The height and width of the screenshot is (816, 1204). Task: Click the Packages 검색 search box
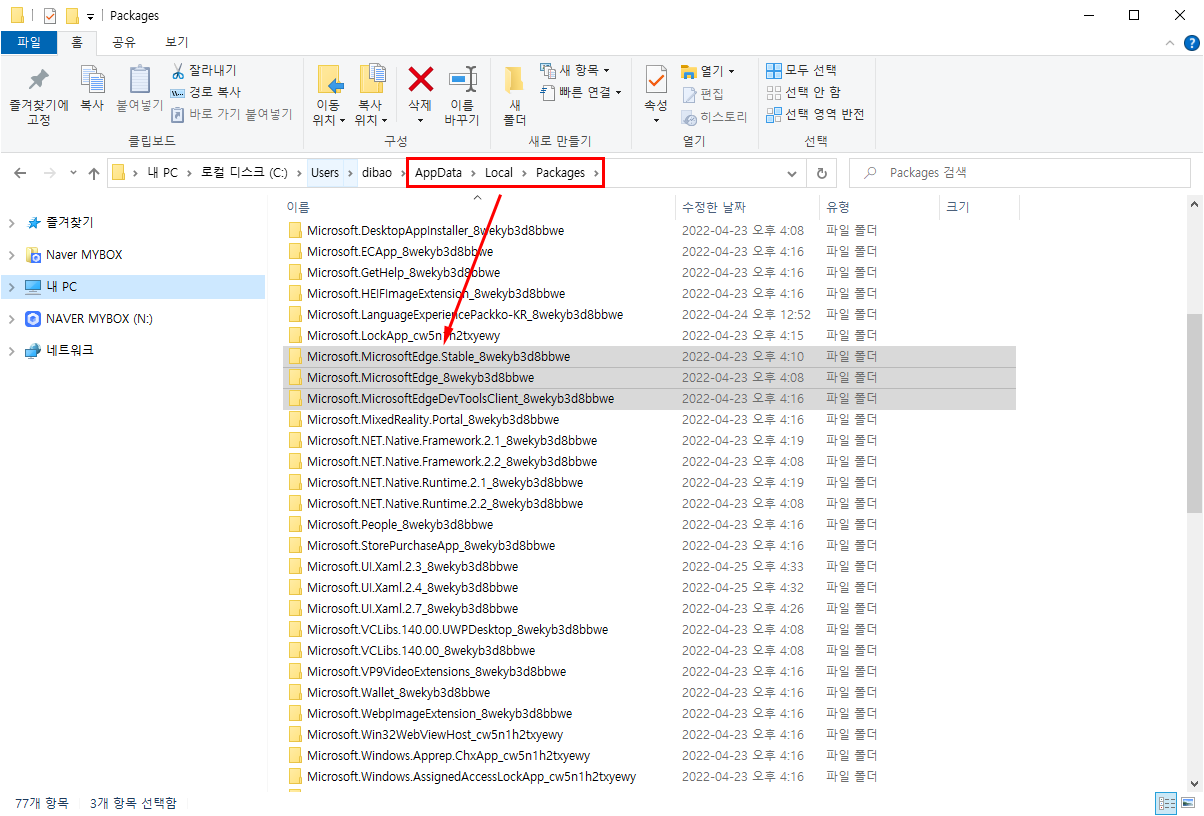click(x=1019, y=173)
